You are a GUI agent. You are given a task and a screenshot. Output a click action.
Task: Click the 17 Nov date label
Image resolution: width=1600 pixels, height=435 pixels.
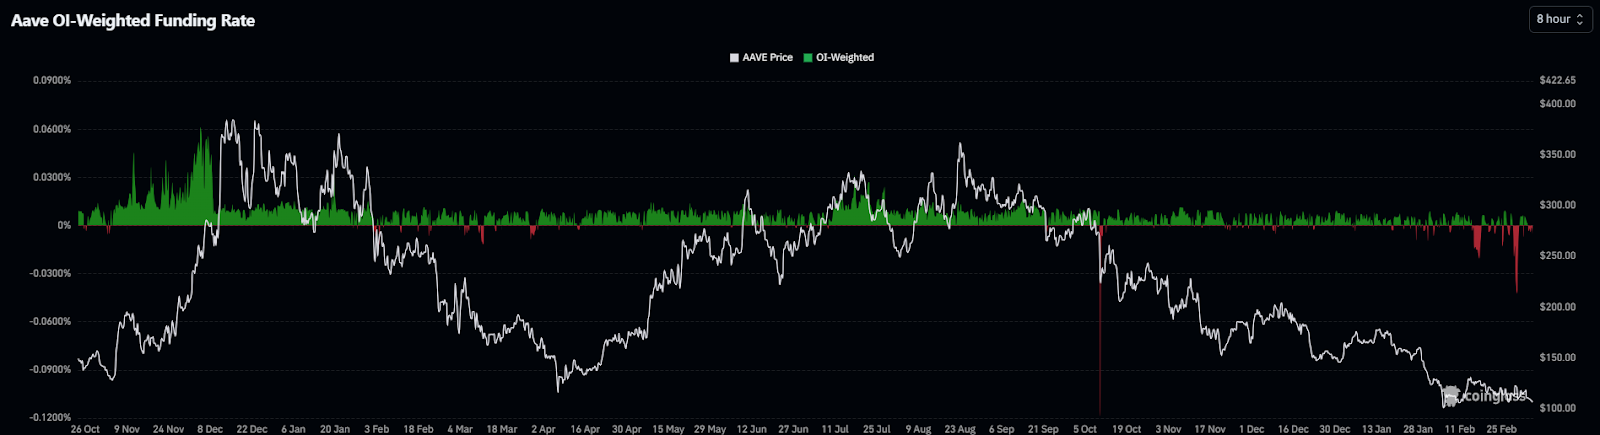pyautogui.click(x=1209, y=429)
